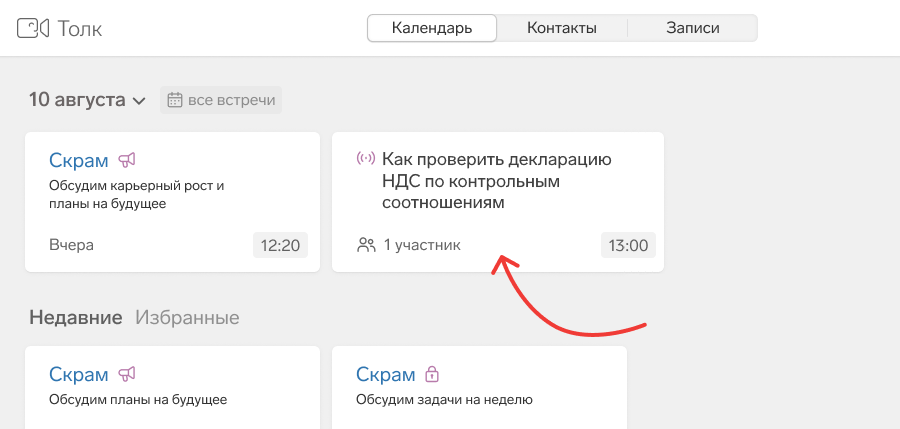This screenshot has width=900, height=429.
Task: Switch to the Записи tab
Action: [693, 28]
